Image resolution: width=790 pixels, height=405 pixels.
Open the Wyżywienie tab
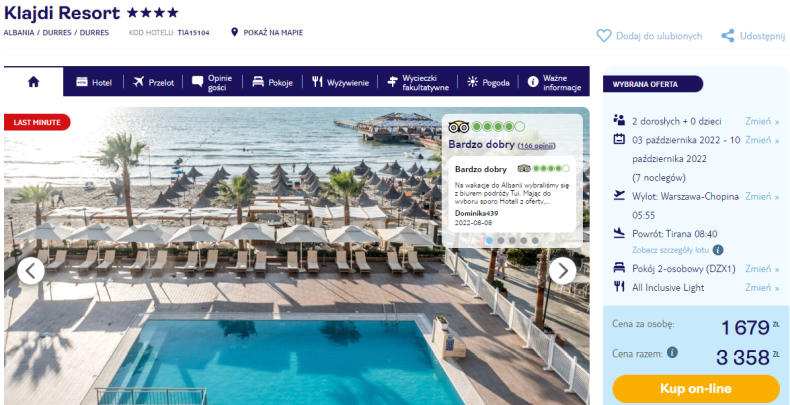[340, 82]
